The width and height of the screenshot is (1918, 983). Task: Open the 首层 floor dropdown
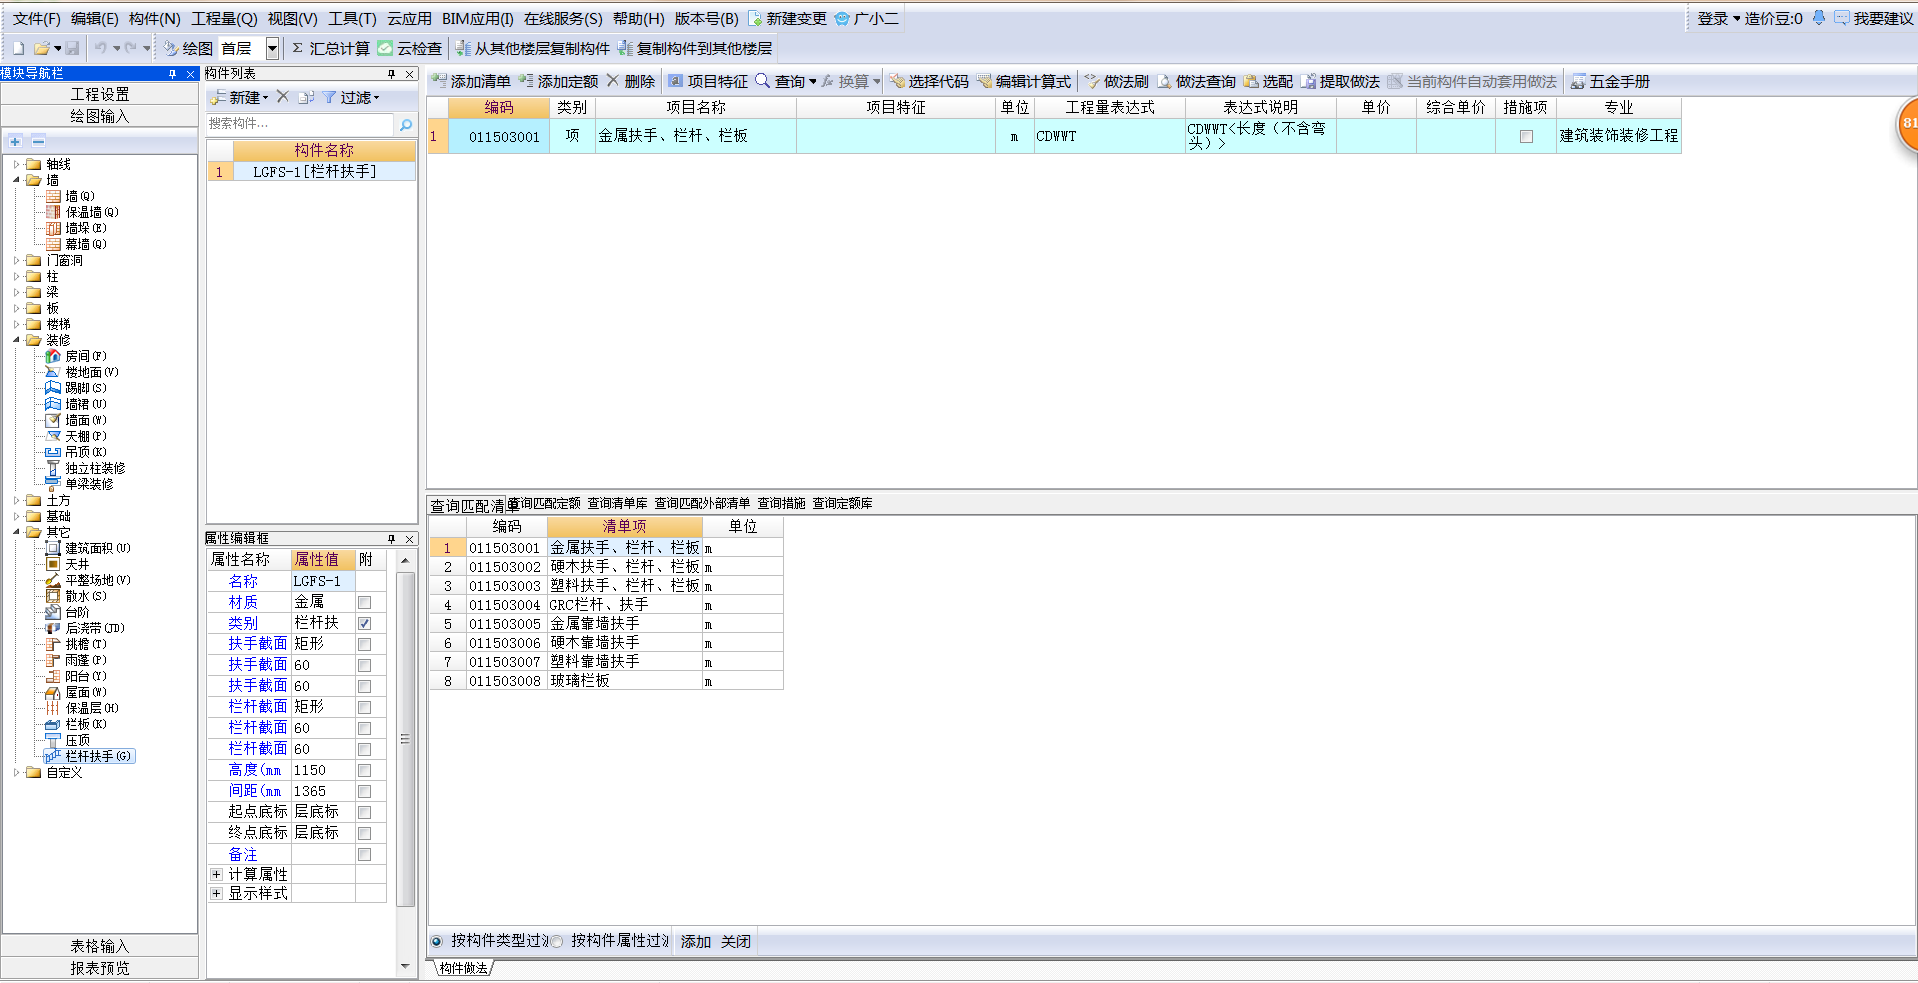click(272, 48)
